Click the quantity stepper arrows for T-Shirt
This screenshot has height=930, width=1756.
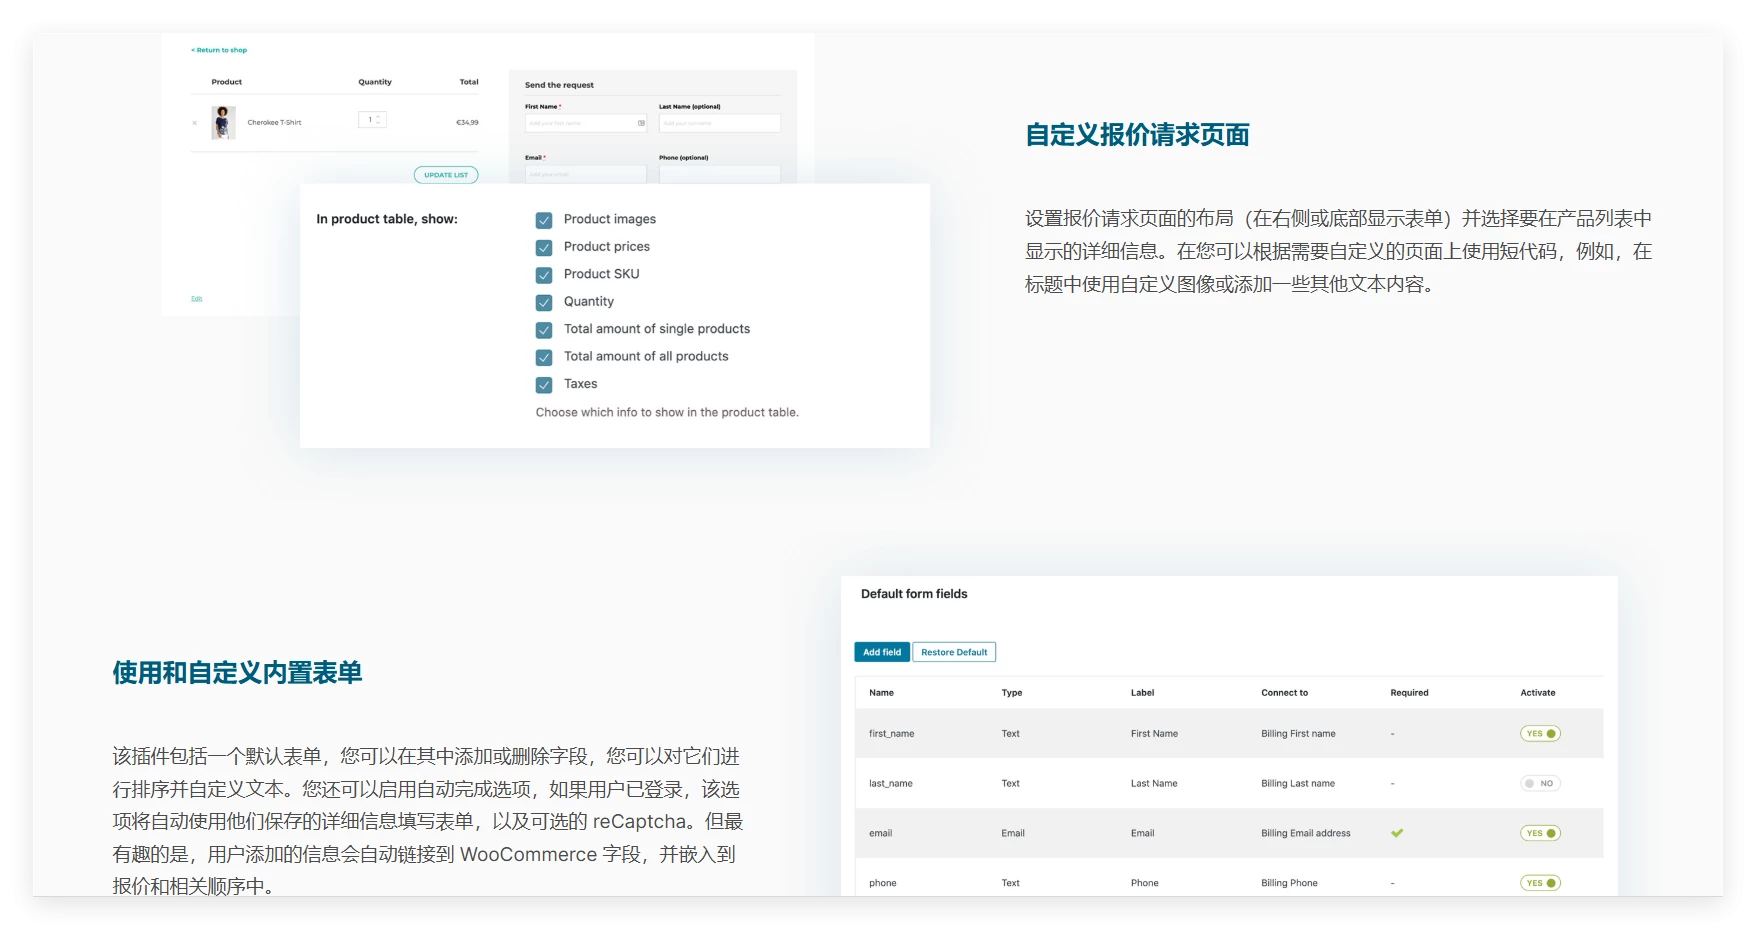coord(378,119)
